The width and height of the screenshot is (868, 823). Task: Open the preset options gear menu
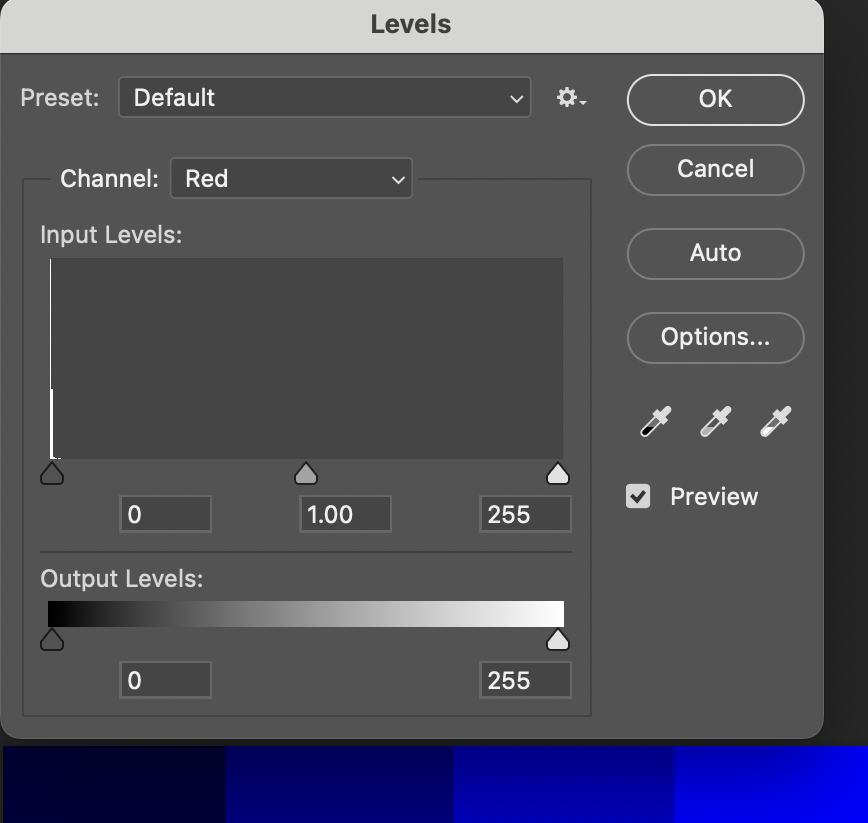567,97
